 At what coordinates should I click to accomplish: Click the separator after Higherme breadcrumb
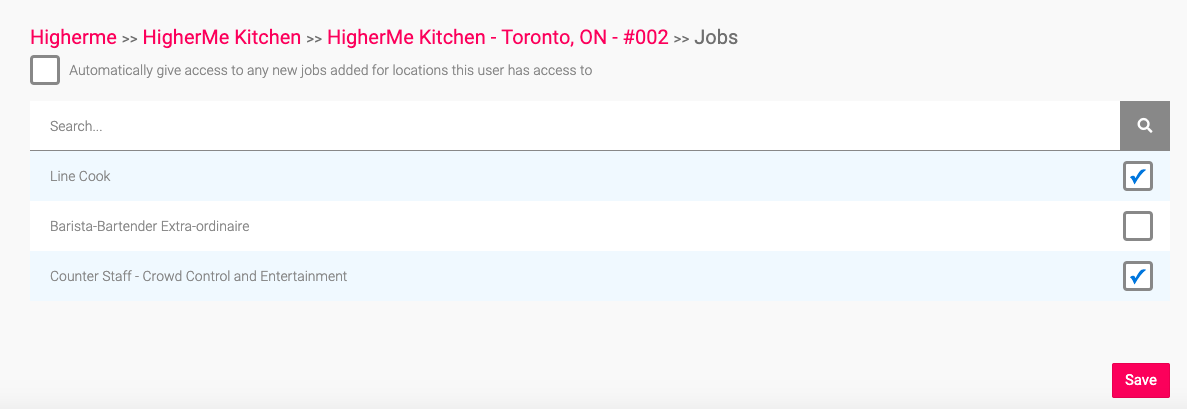[129, 38]
